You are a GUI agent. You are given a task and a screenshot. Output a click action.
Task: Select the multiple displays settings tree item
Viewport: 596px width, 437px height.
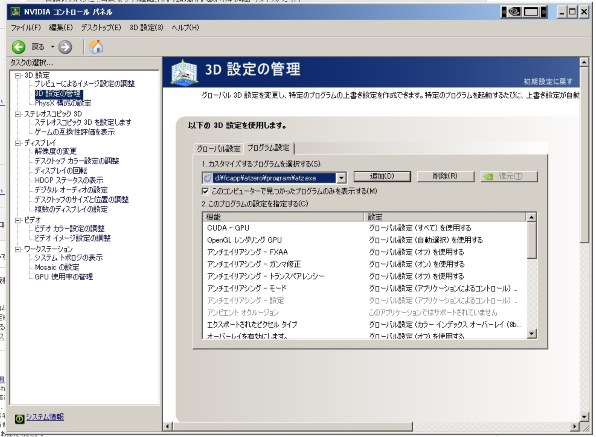coord(71,209)
